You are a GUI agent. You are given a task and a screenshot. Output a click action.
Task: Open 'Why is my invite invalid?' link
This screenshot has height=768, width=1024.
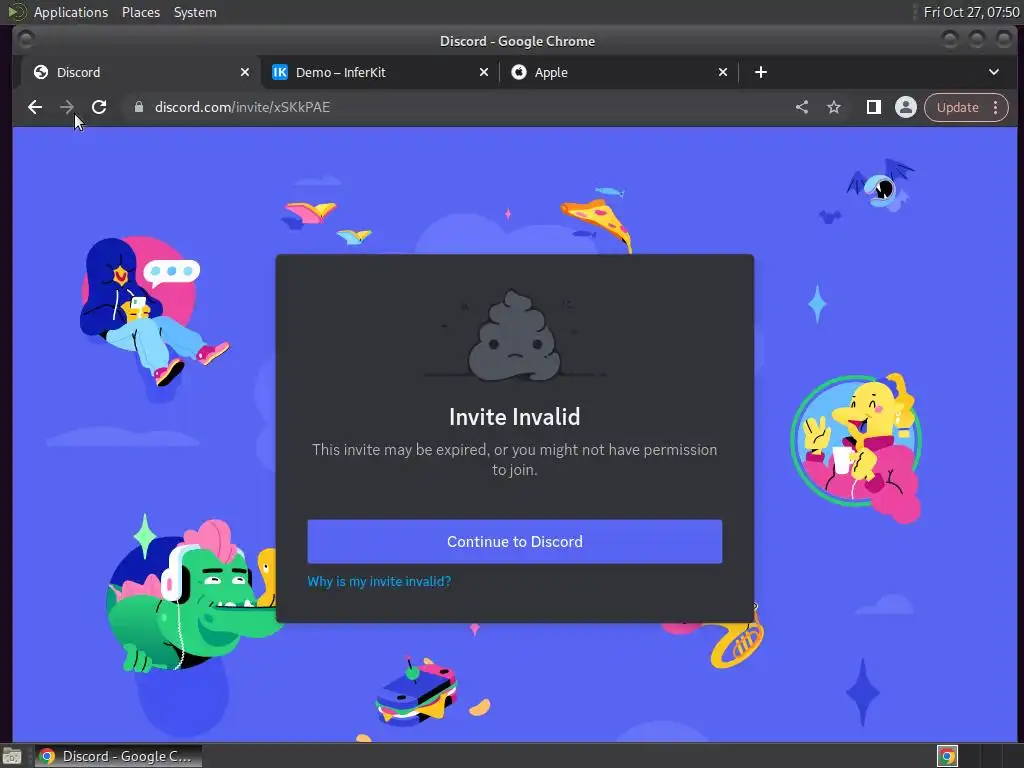(379, 581)
